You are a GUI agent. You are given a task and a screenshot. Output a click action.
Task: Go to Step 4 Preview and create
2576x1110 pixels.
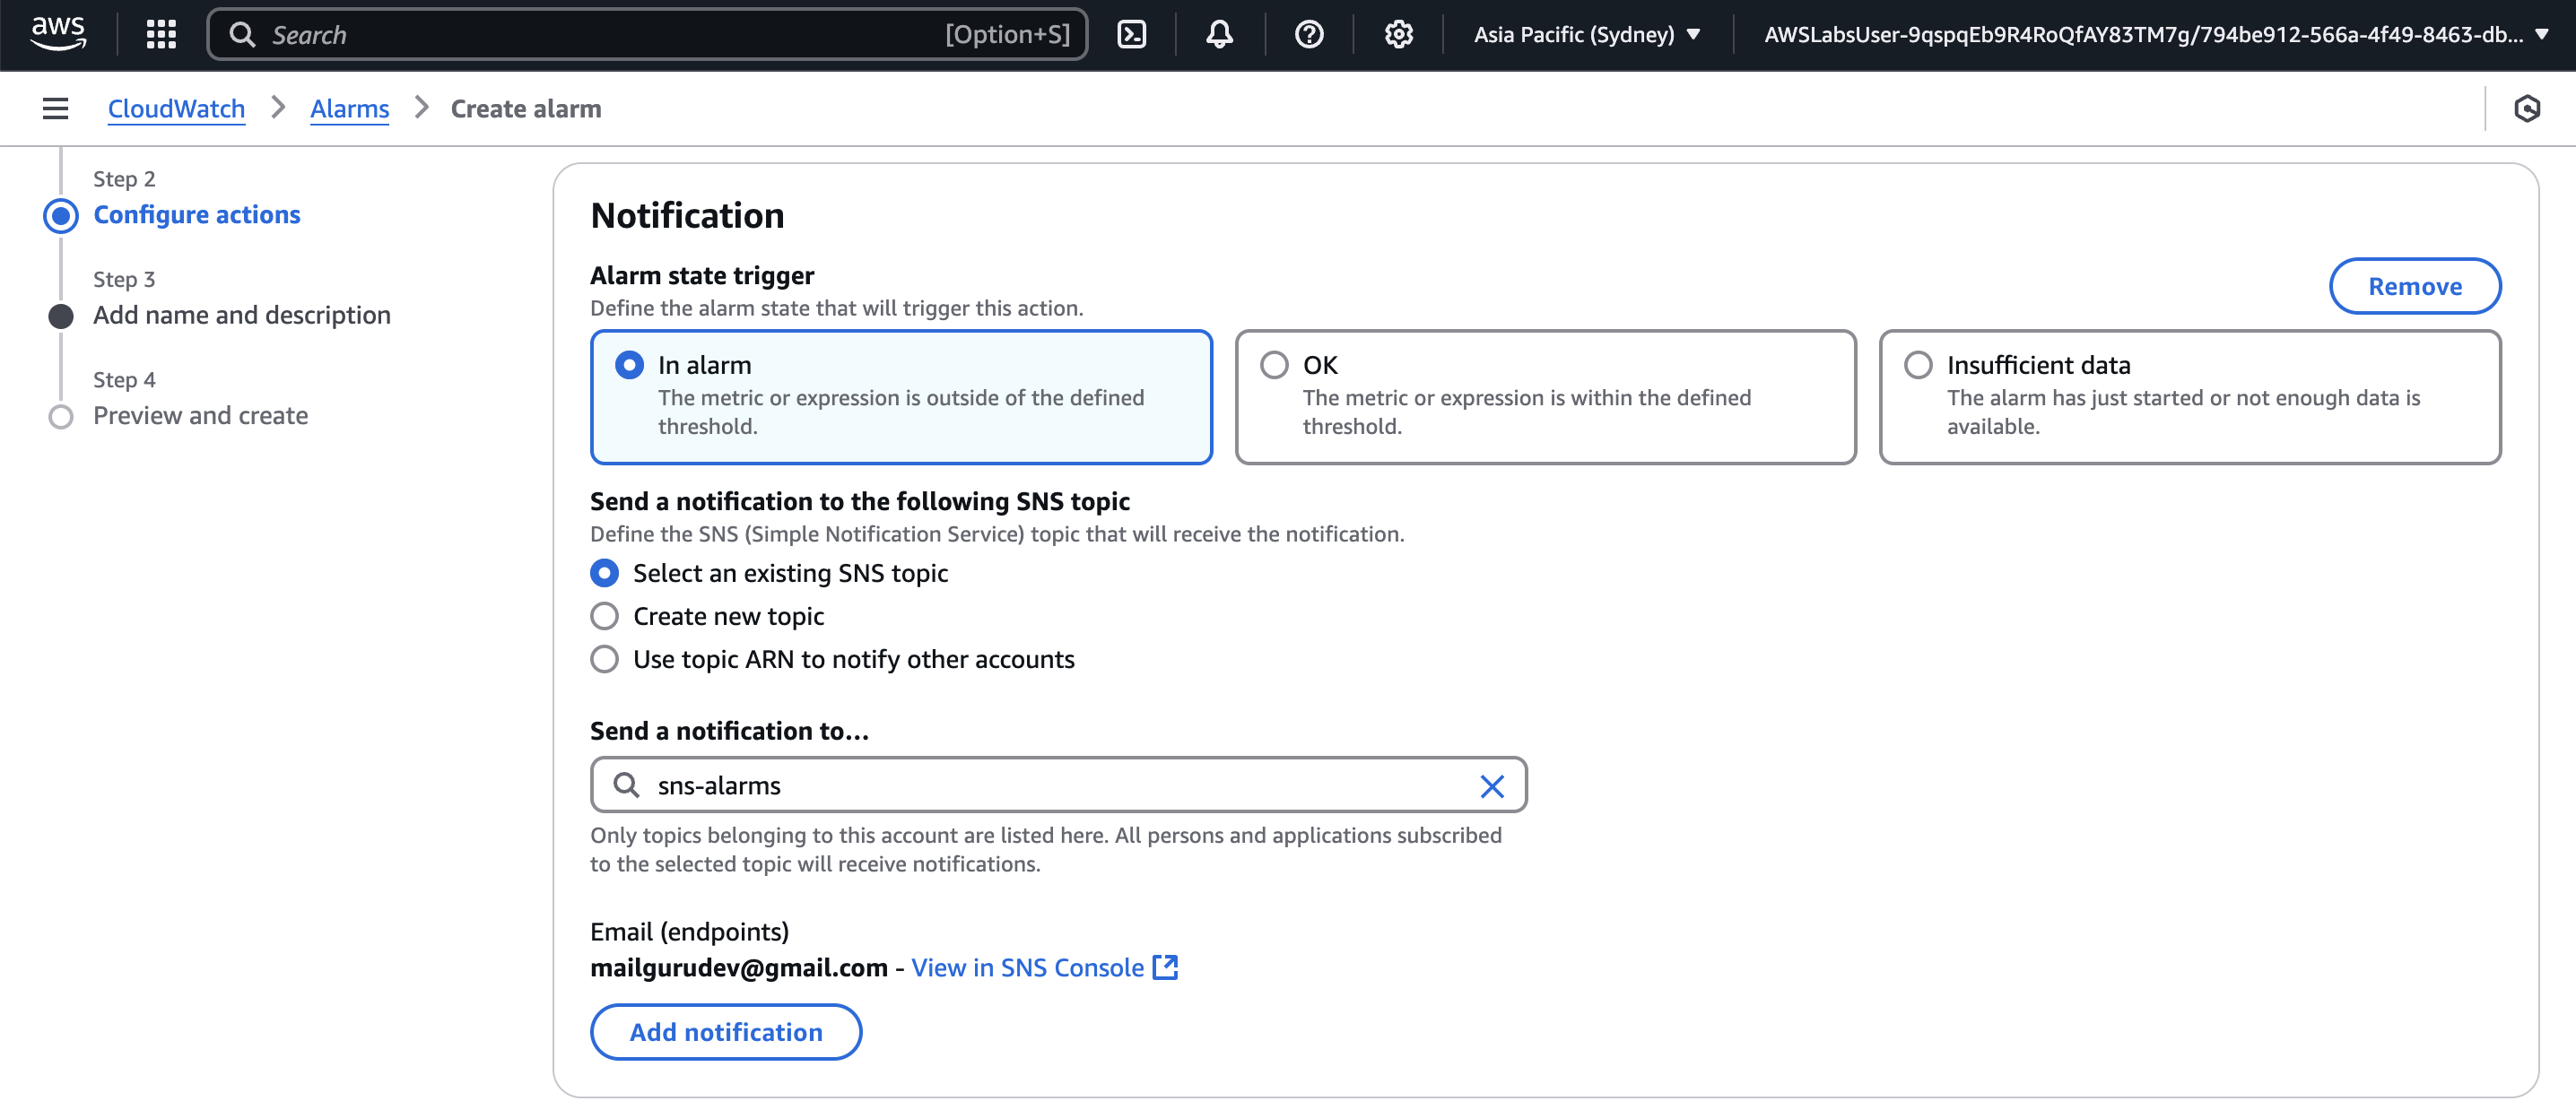(200, 415)
